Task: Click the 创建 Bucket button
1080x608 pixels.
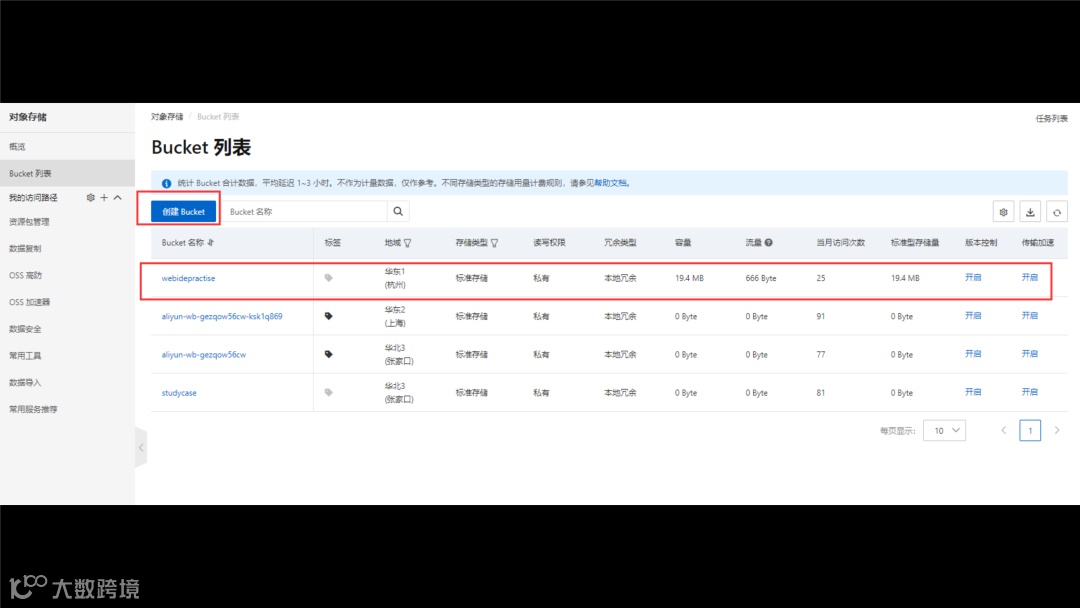Action: [x=183, y=211]
